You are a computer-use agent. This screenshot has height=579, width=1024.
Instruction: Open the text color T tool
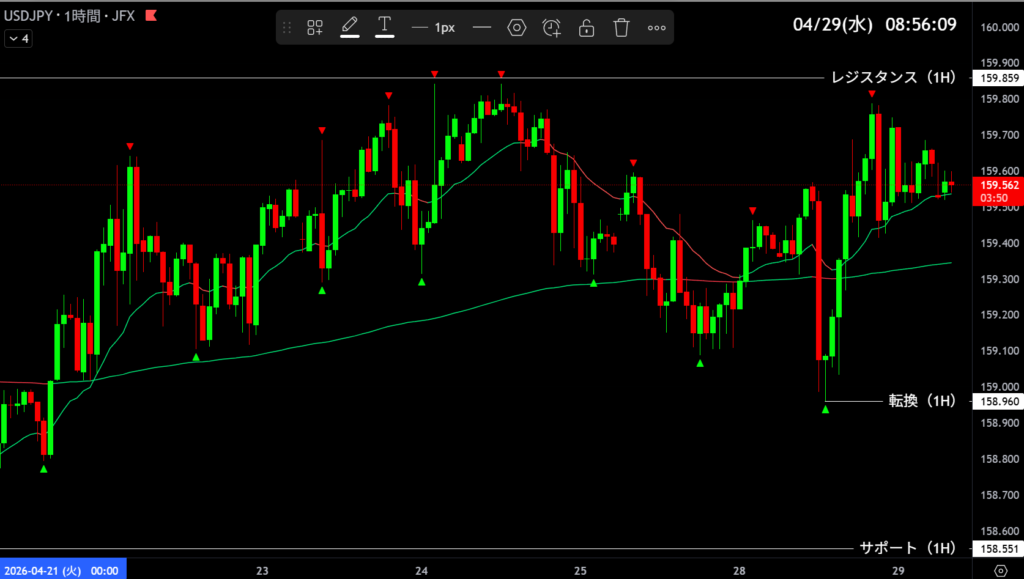(x=384, y=27)
